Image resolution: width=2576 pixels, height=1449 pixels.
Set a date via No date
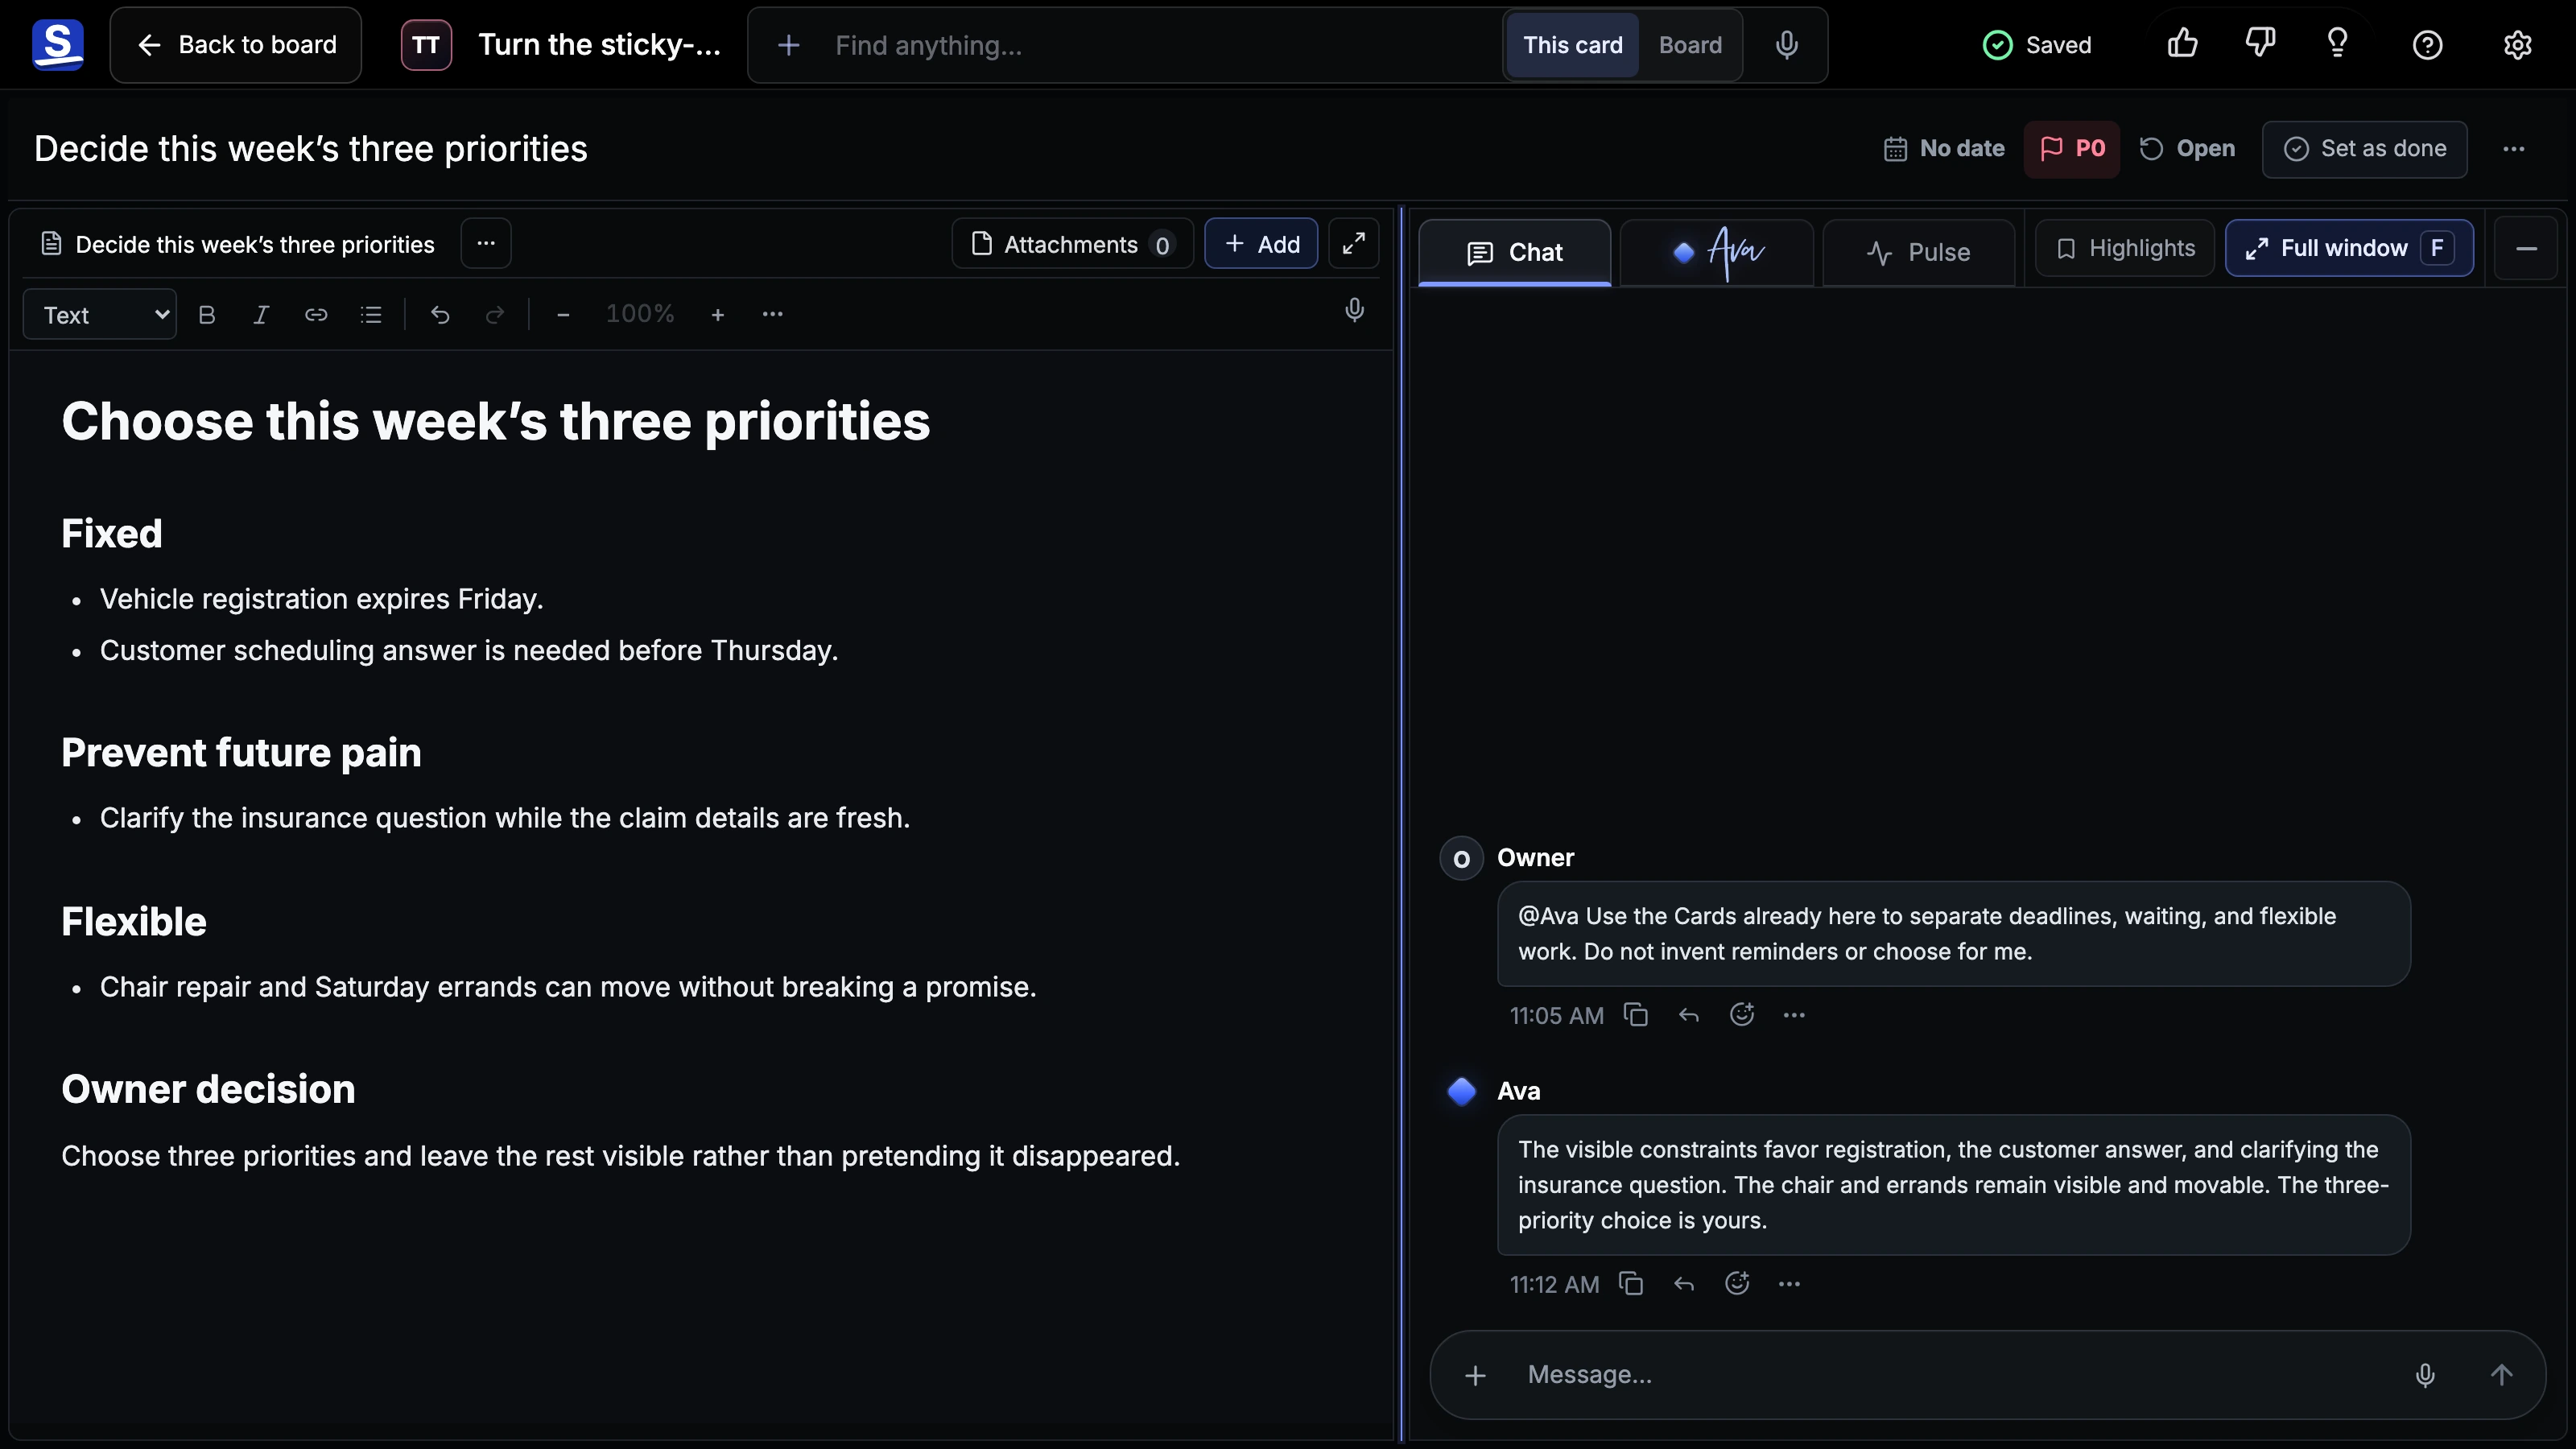tap(1944, 149)
